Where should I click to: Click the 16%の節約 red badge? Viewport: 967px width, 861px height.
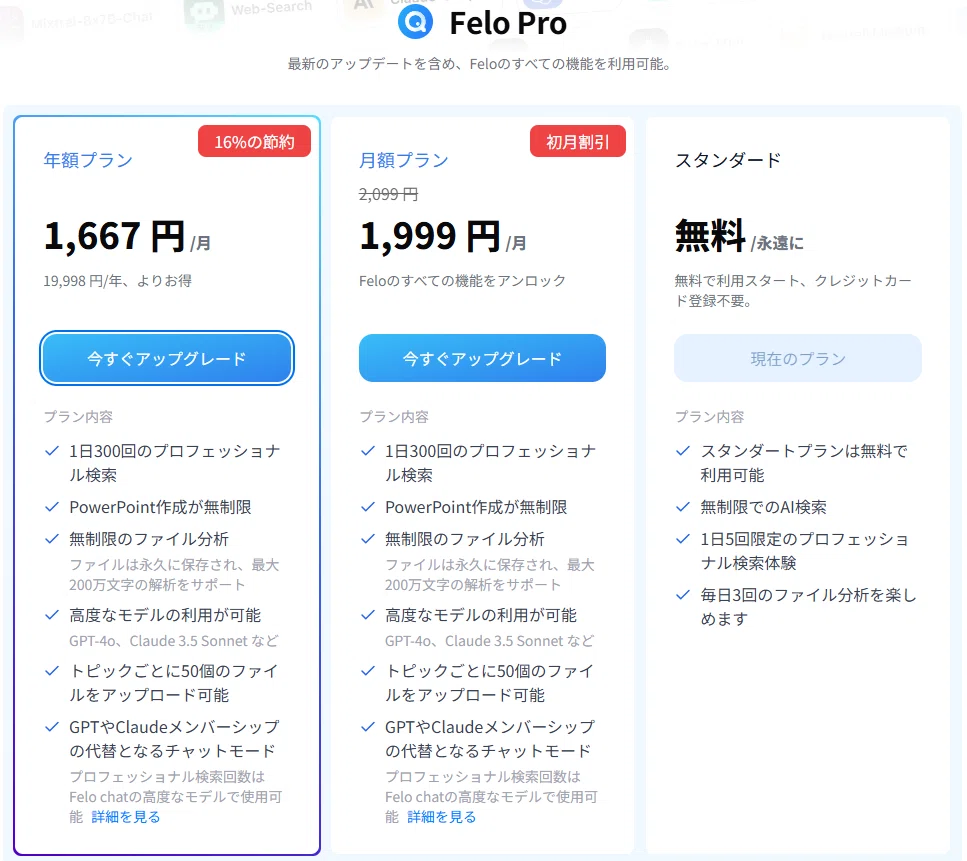[254, 141]
